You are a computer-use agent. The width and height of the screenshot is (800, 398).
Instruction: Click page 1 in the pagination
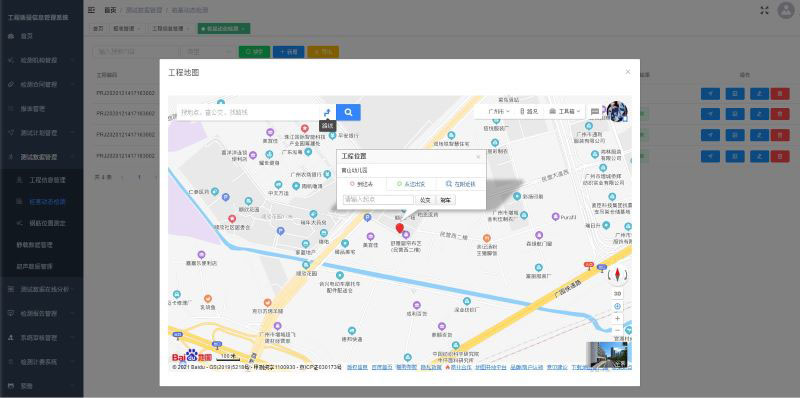[x=139, y=177]
